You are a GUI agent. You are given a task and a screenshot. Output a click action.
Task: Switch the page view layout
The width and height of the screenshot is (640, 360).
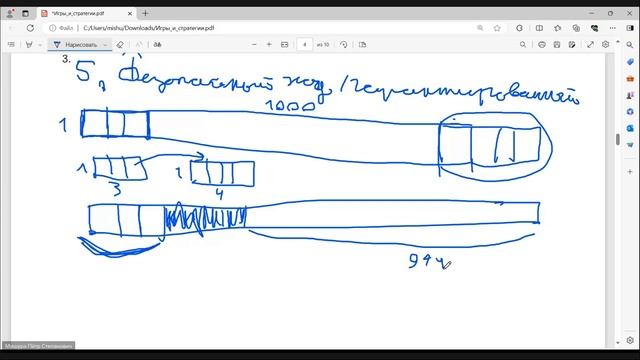362,44
